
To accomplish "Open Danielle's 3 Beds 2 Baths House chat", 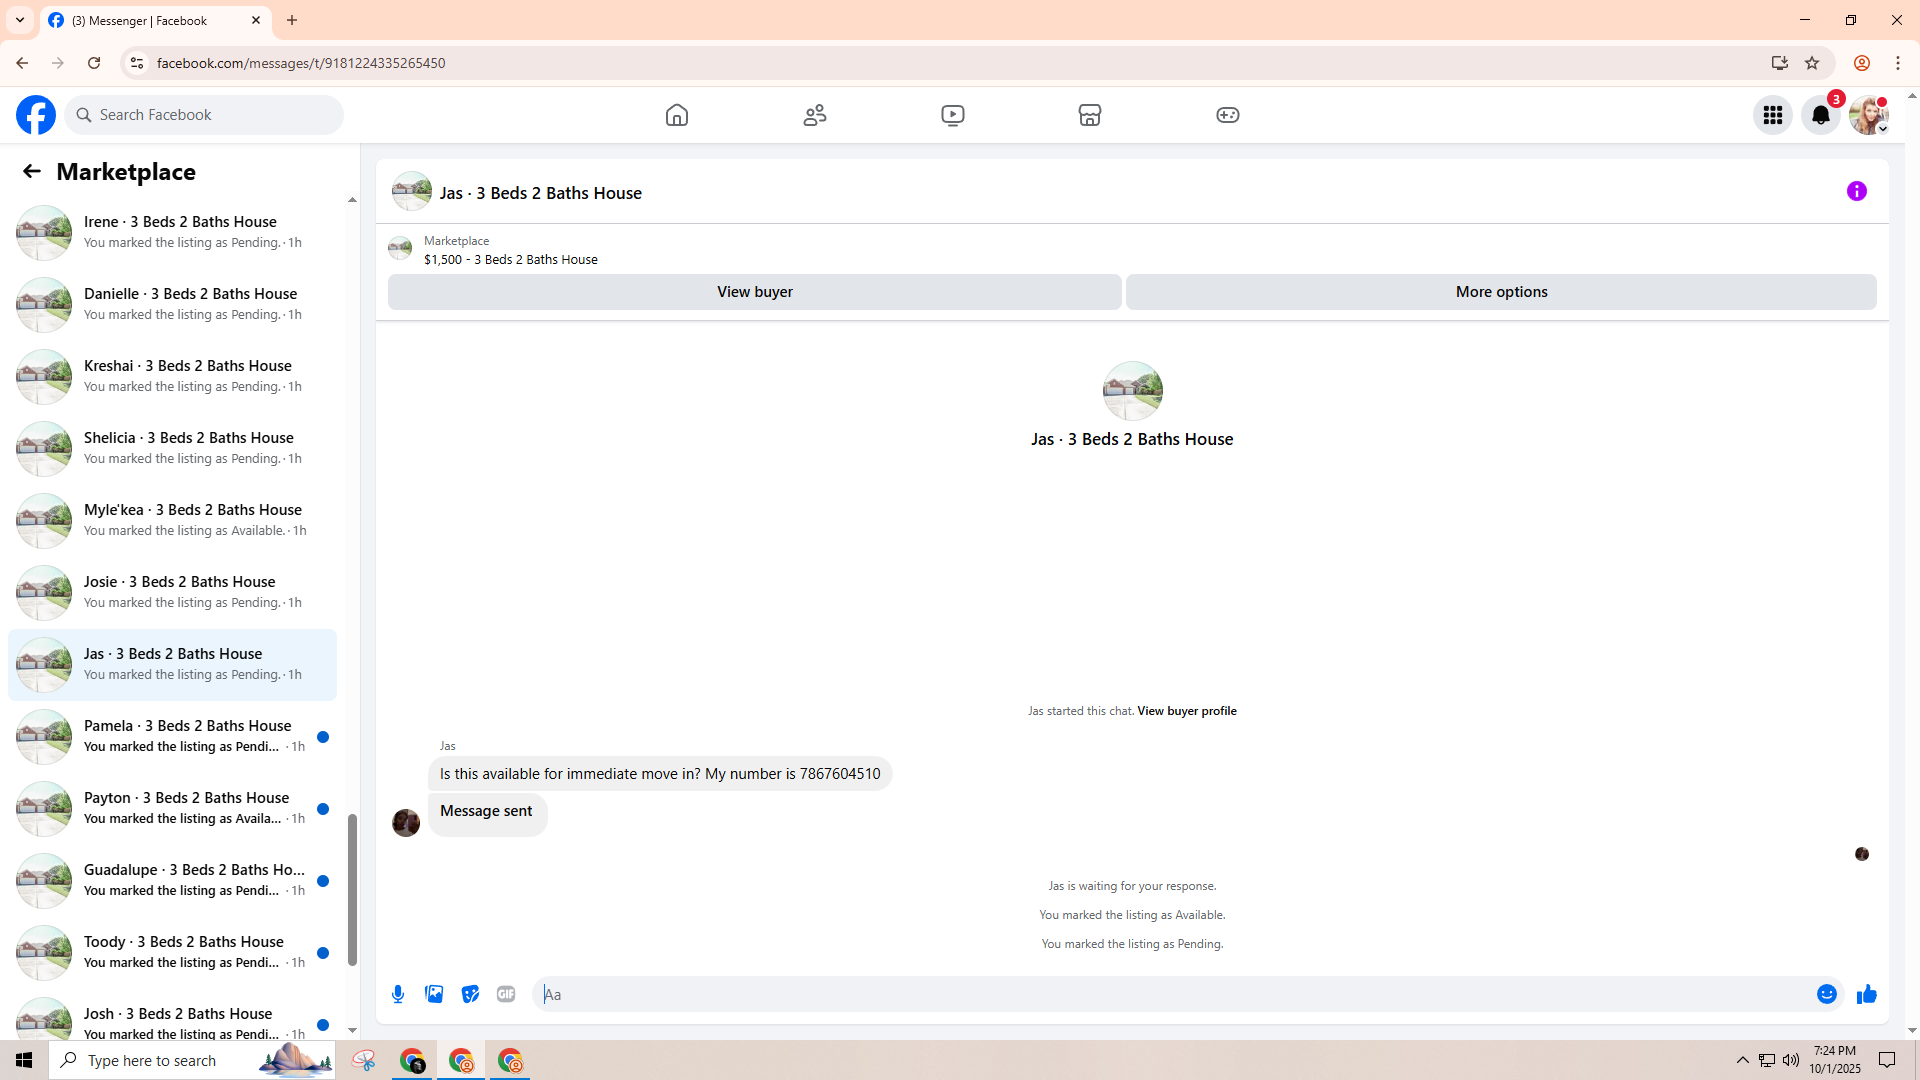I will click(172, 304).
